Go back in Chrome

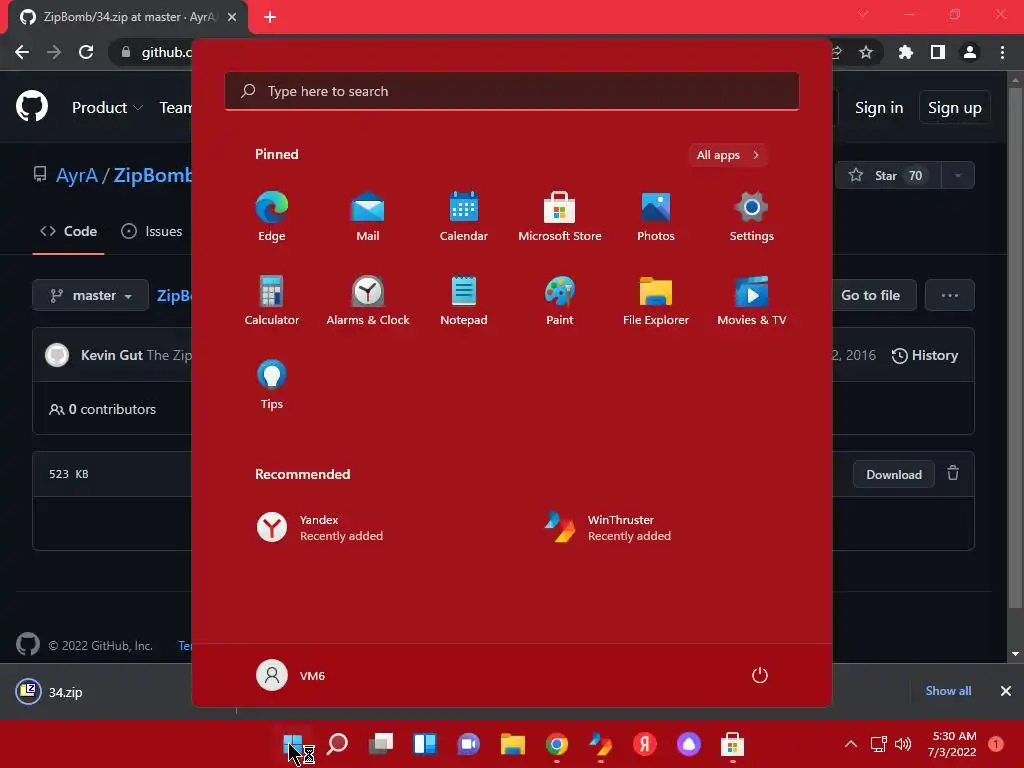22,52
